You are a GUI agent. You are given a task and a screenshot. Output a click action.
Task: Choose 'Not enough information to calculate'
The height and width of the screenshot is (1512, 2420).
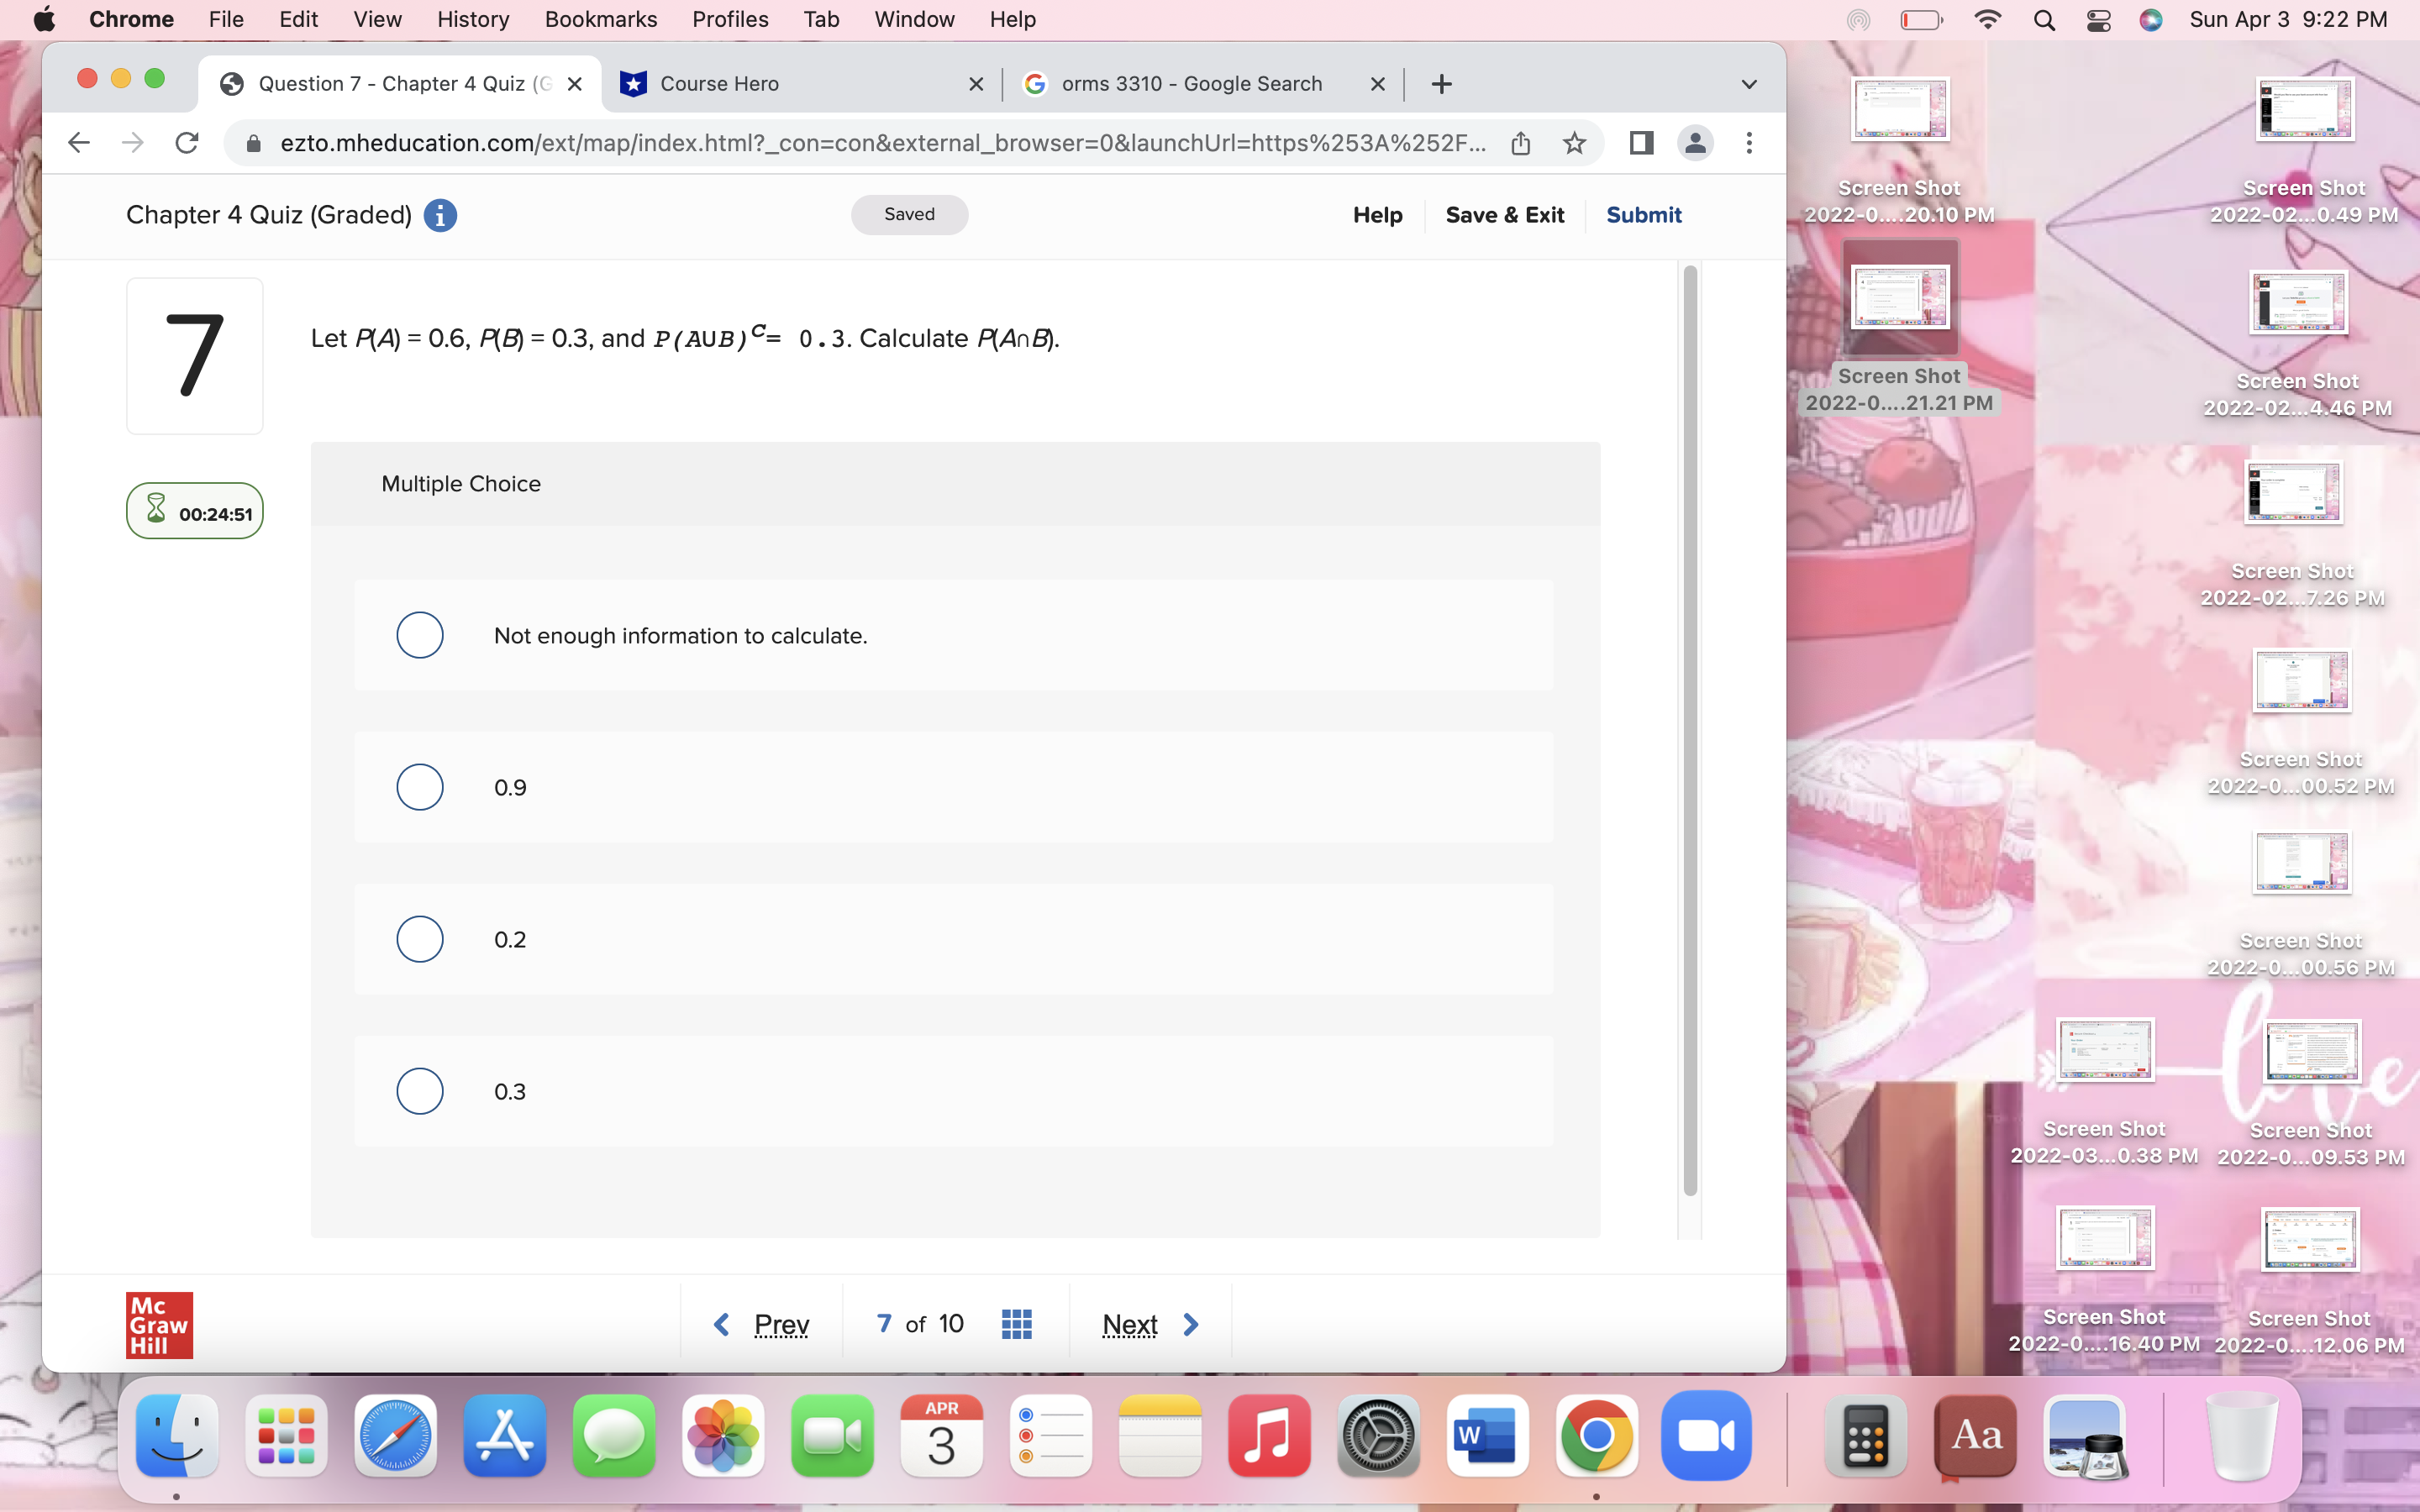419,635
